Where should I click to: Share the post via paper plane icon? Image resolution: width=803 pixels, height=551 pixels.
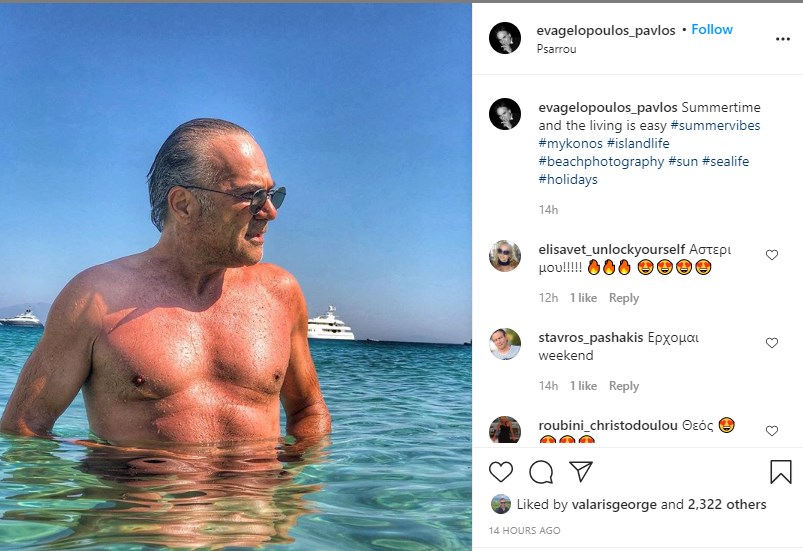pos(581,471)
